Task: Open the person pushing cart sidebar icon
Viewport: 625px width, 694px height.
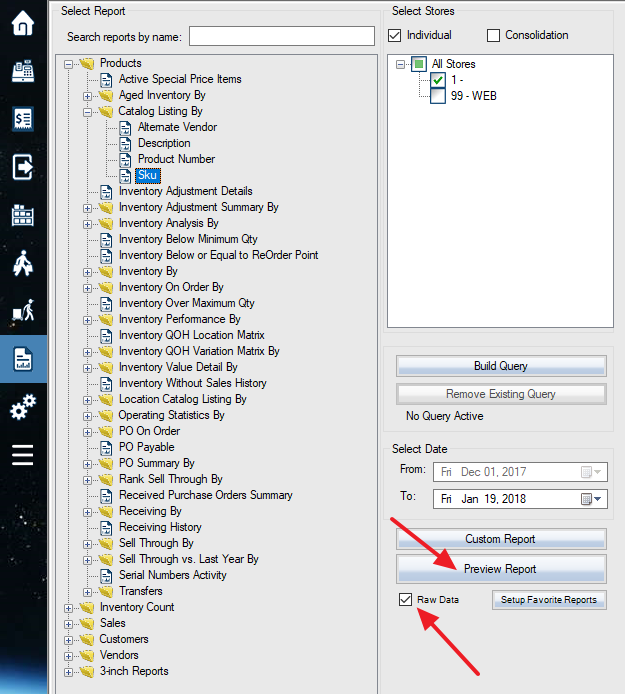Action: click(x=23, y=310)
